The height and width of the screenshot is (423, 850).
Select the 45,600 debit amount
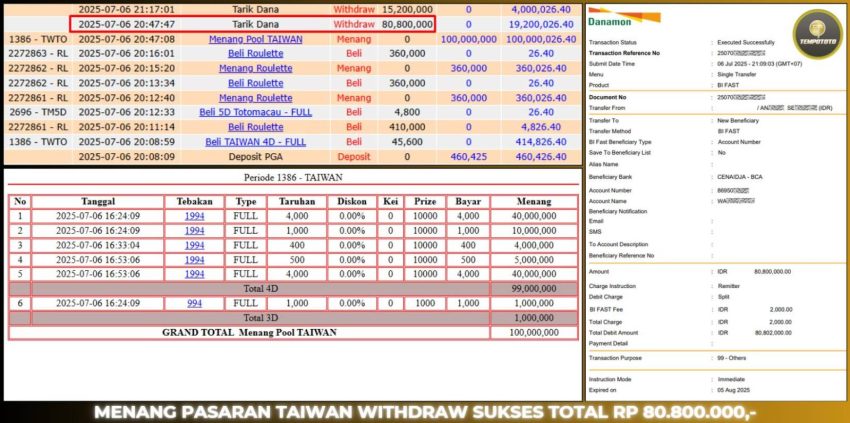click(407, 142)
